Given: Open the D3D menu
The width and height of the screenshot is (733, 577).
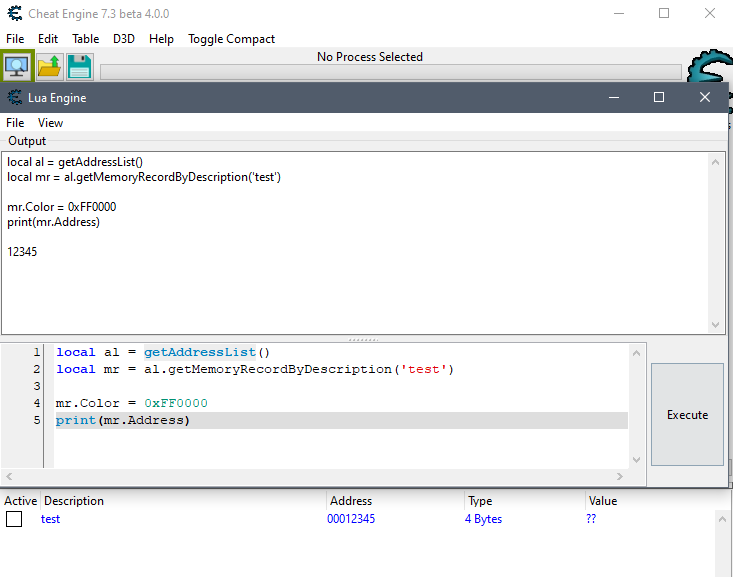Looking at the screenshot, I should (124, 39).
